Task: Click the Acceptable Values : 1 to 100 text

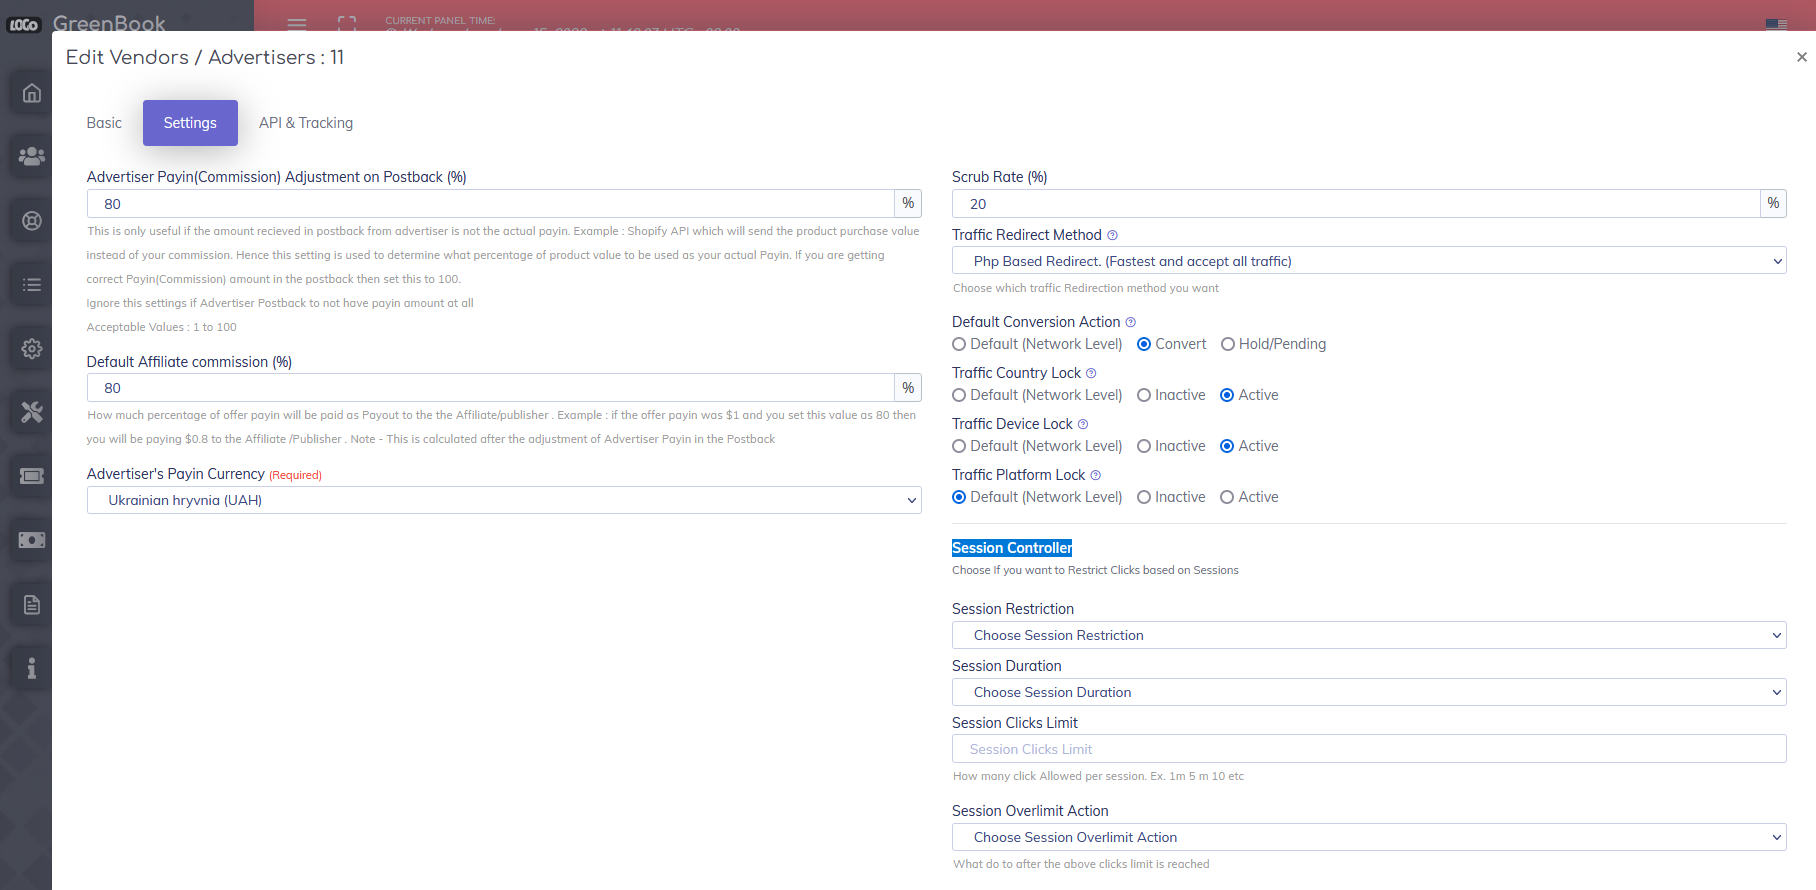Action: click(x=162, y=327)
